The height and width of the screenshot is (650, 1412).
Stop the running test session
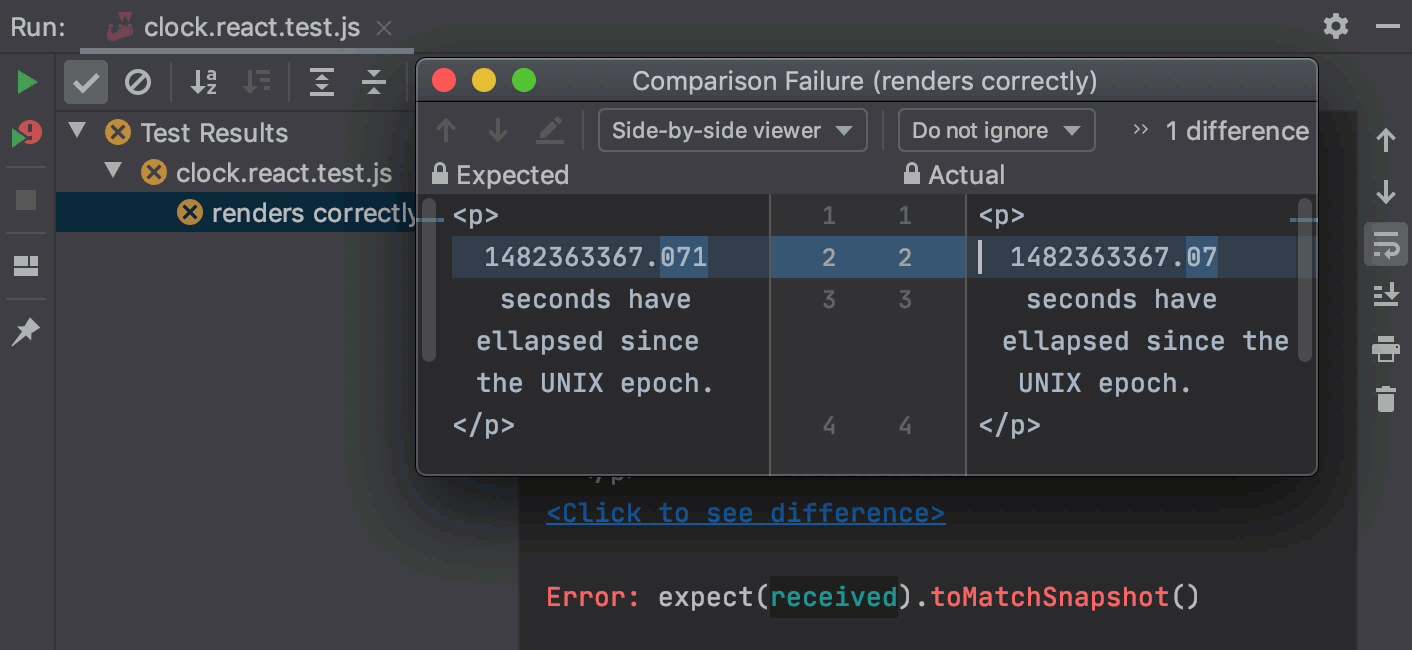tap(26, 202)
